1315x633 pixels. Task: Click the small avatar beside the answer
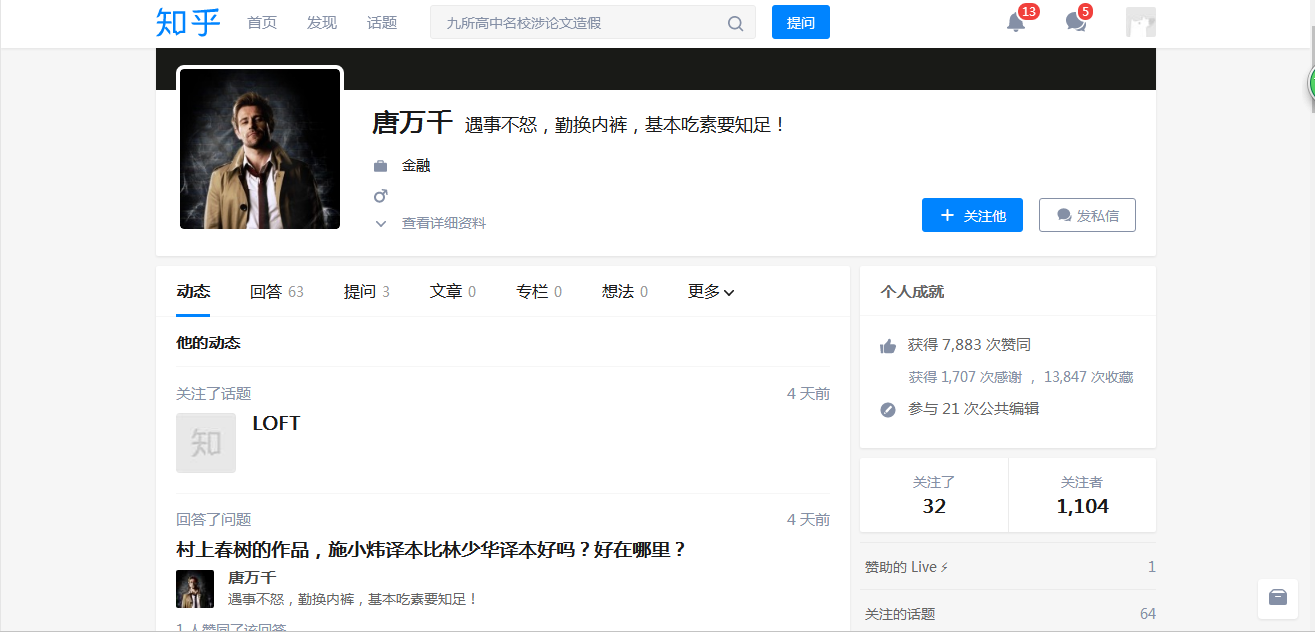[195, 589]
